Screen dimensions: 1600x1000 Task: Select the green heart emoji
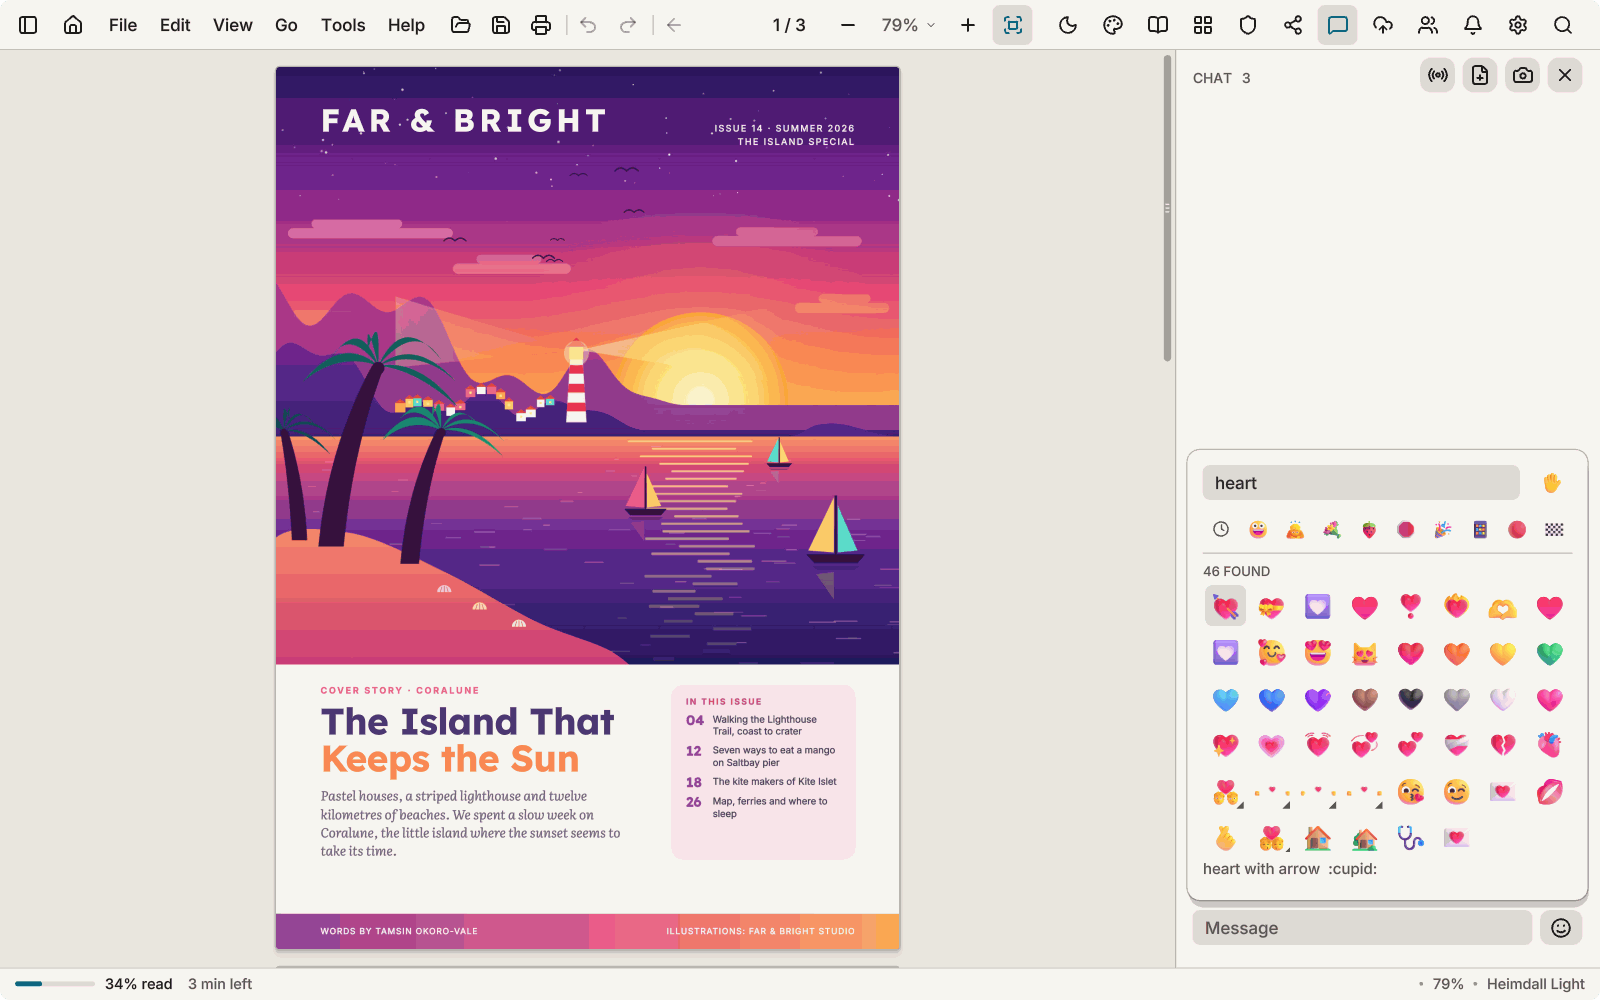click(1549, 653)
